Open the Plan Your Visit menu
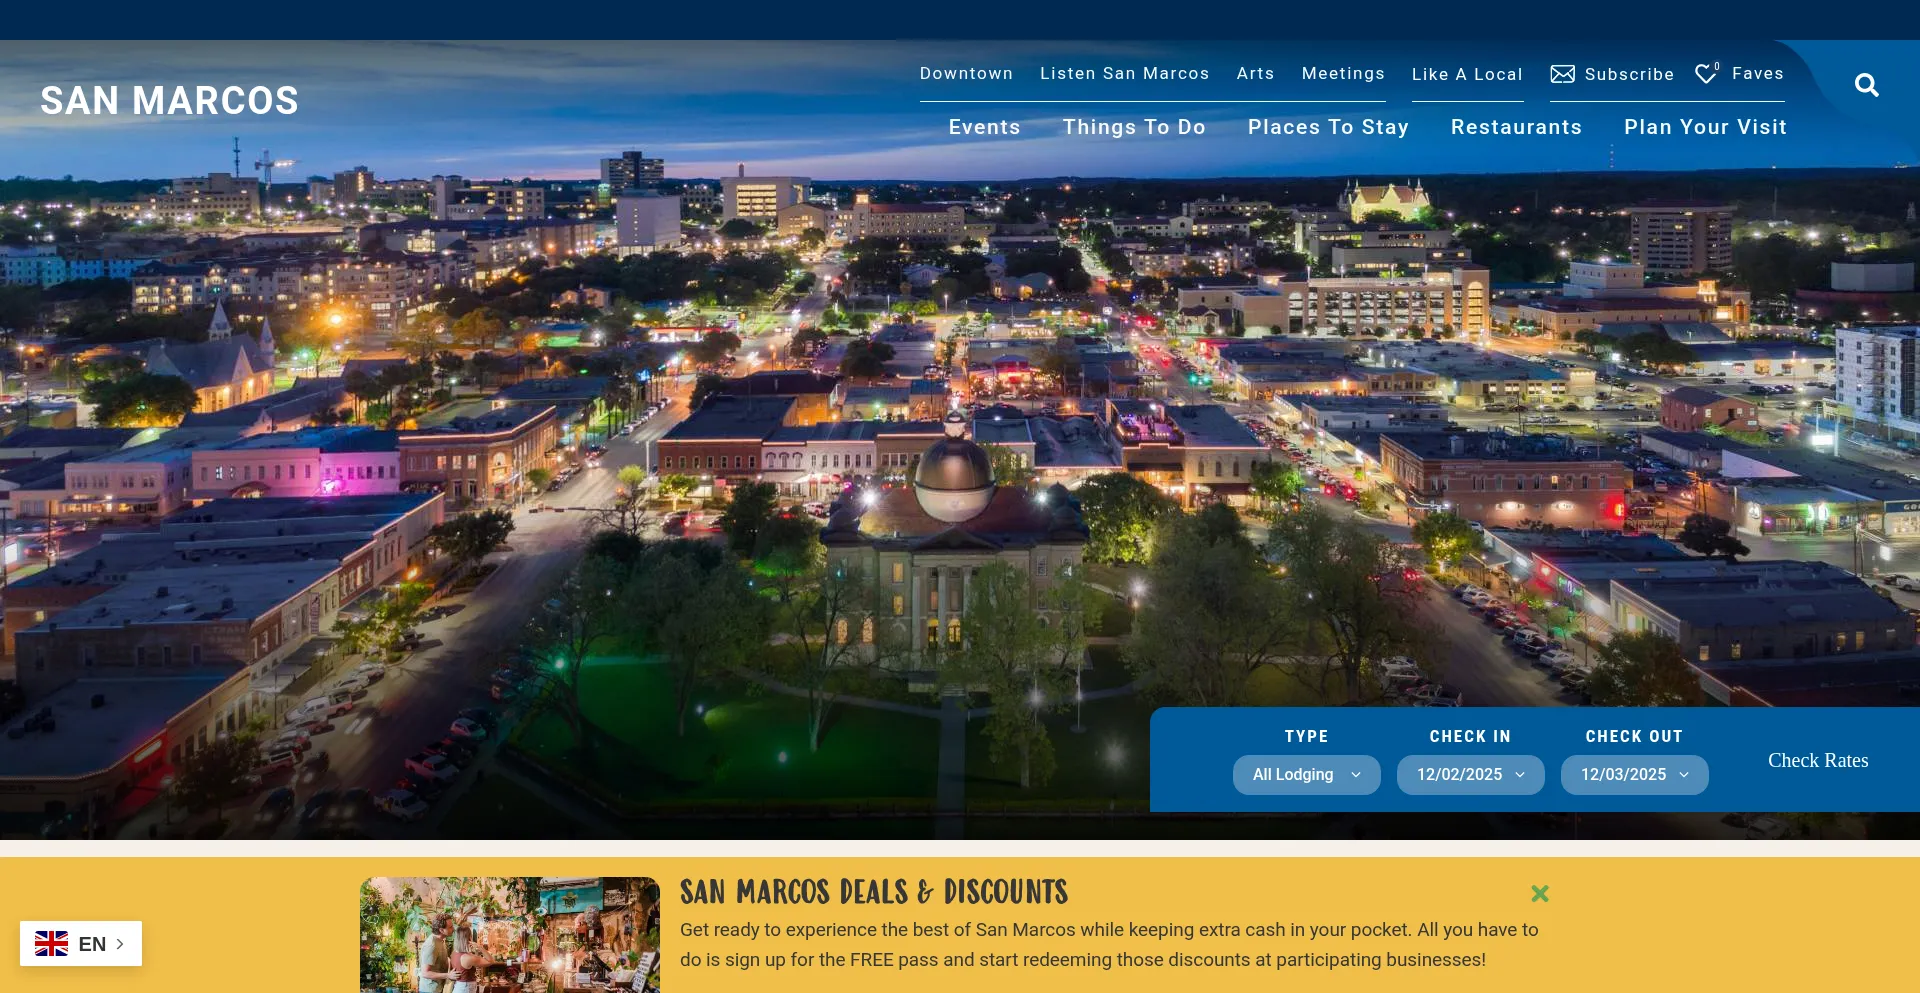1920x993 pixels. tap(1705, 127)
